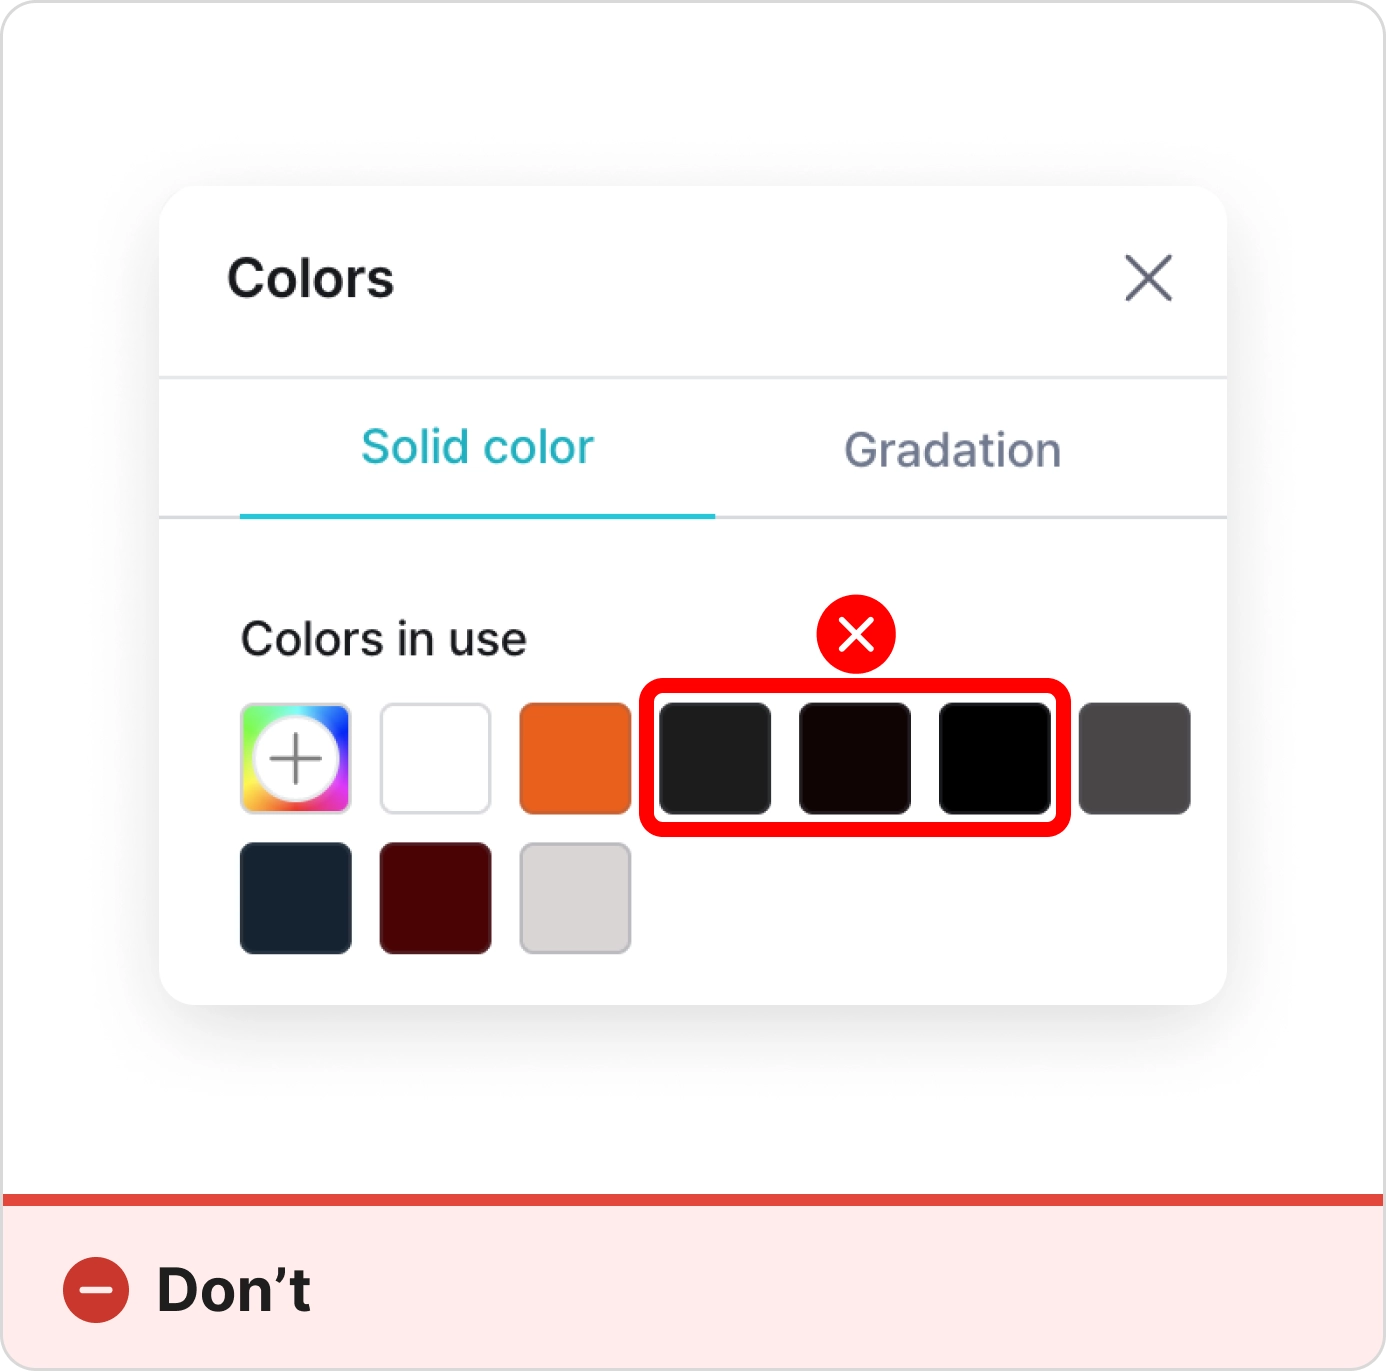Click the teal underline below Solid color

click(477, 516)
